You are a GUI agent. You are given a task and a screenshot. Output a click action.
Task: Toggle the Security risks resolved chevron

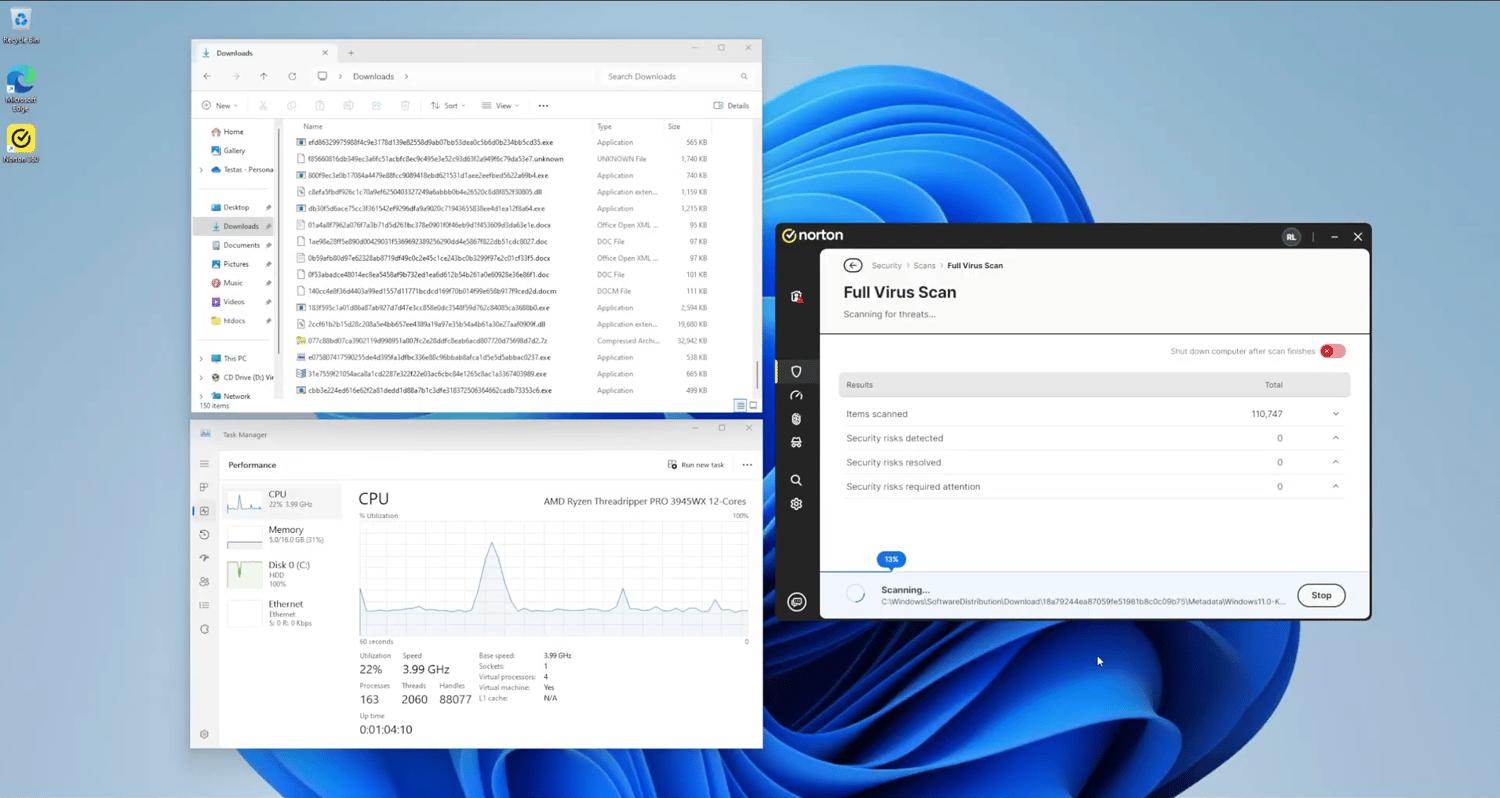coord(1335,462)
